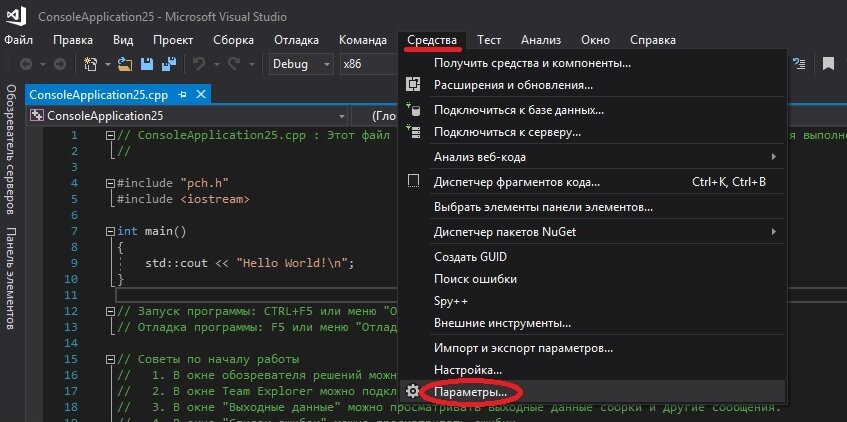Click the "Hello World!\n" string in code

coord(294,263)
